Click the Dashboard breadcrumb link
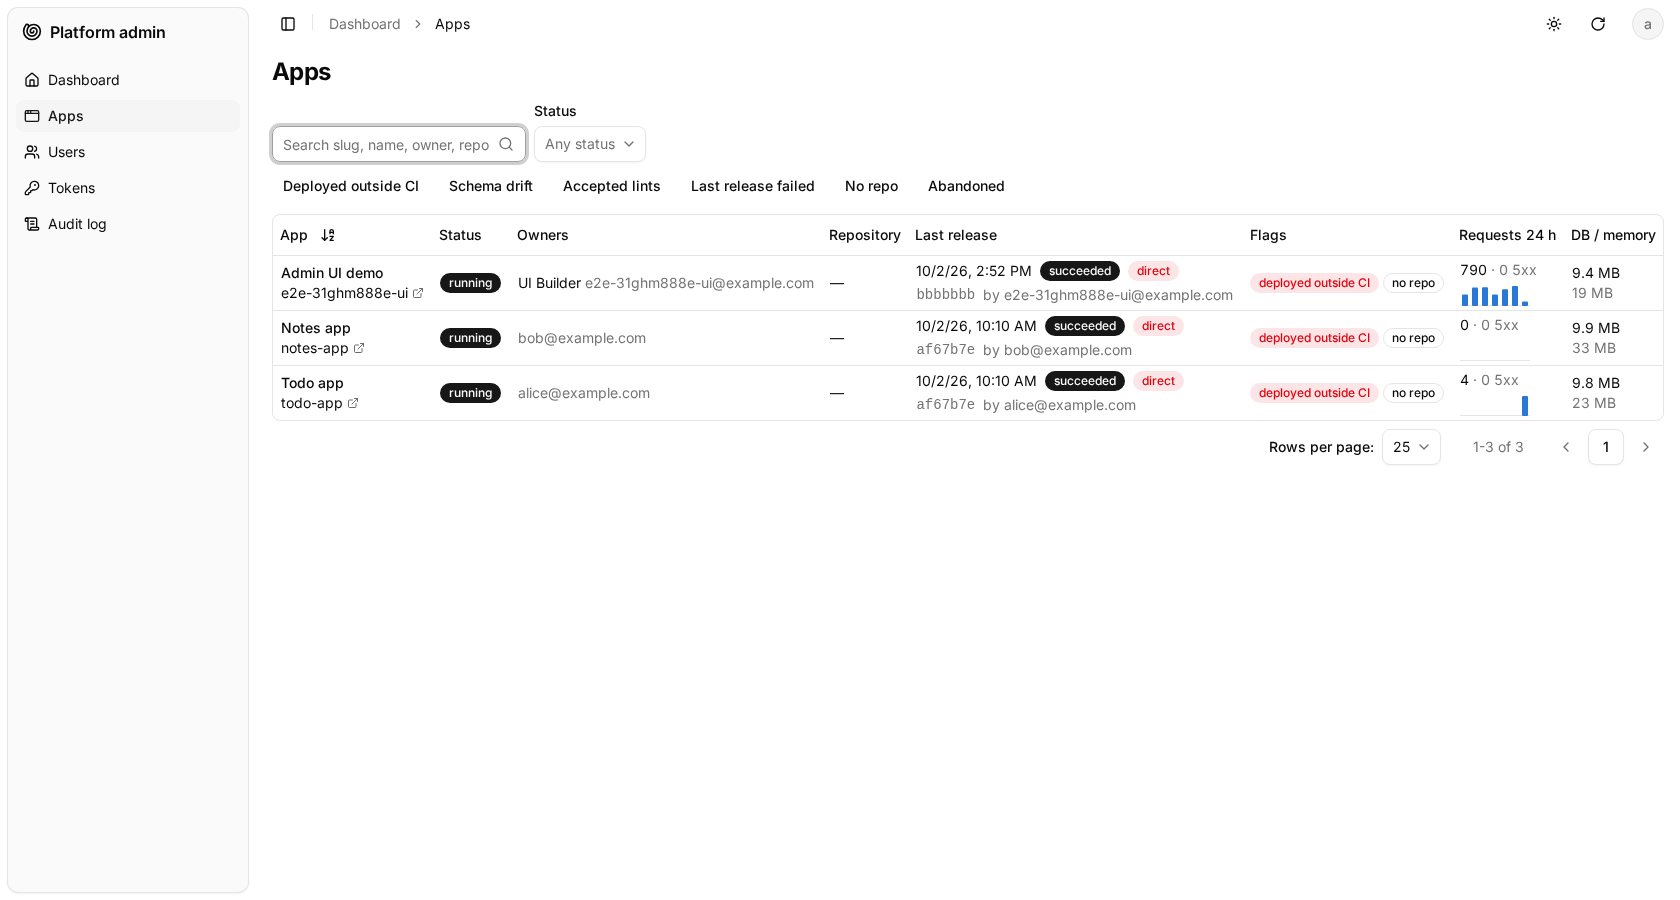This screenshot has height=900, width=1680. 364,24
